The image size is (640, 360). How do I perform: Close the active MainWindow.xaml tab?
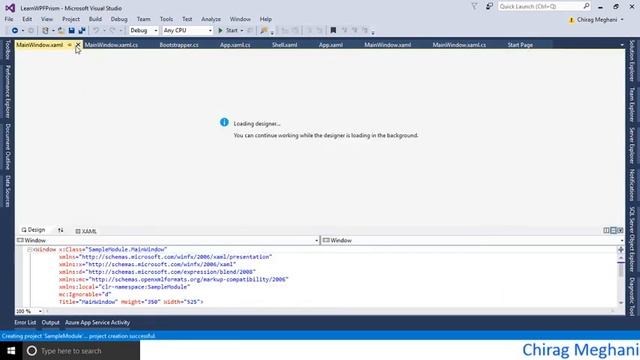(x=78, y=45)
